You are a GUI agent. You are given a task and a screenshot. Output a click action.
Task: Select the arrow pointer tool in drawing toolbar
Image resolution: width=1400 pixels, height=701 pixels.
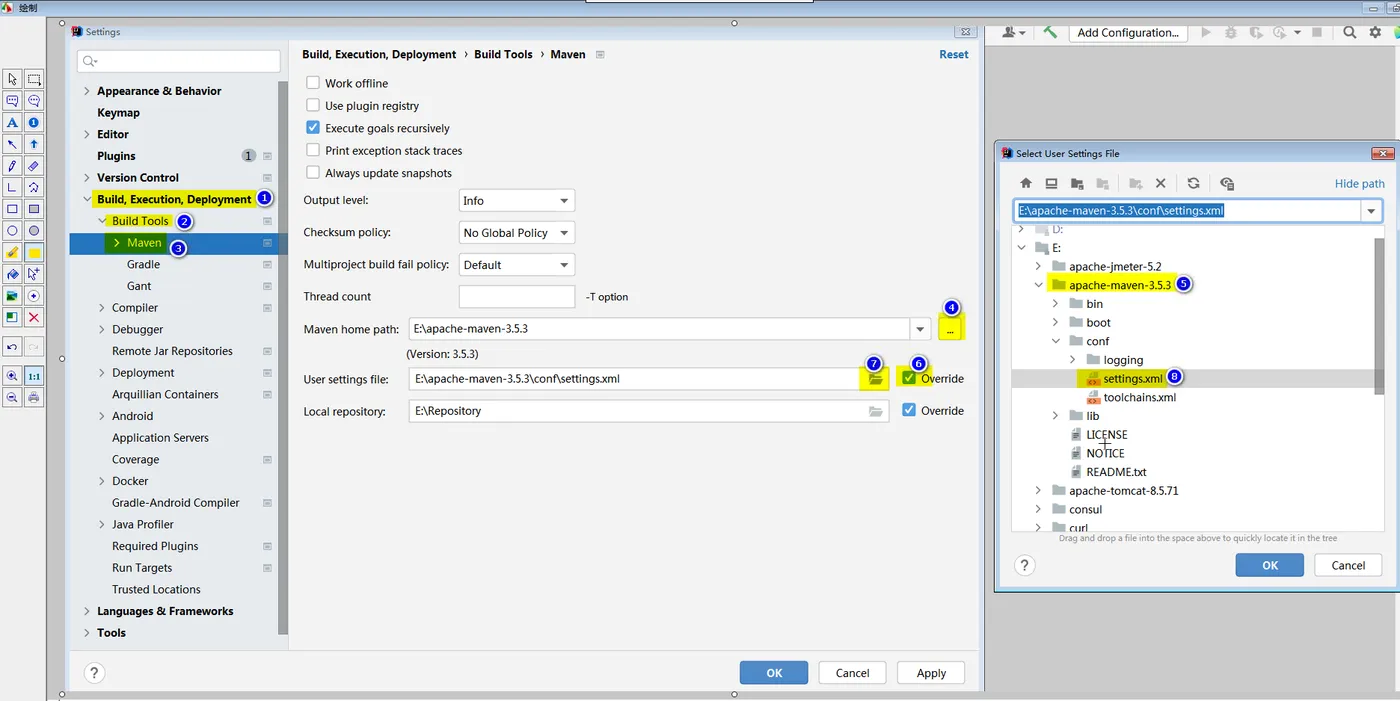[x=12, y=79]
